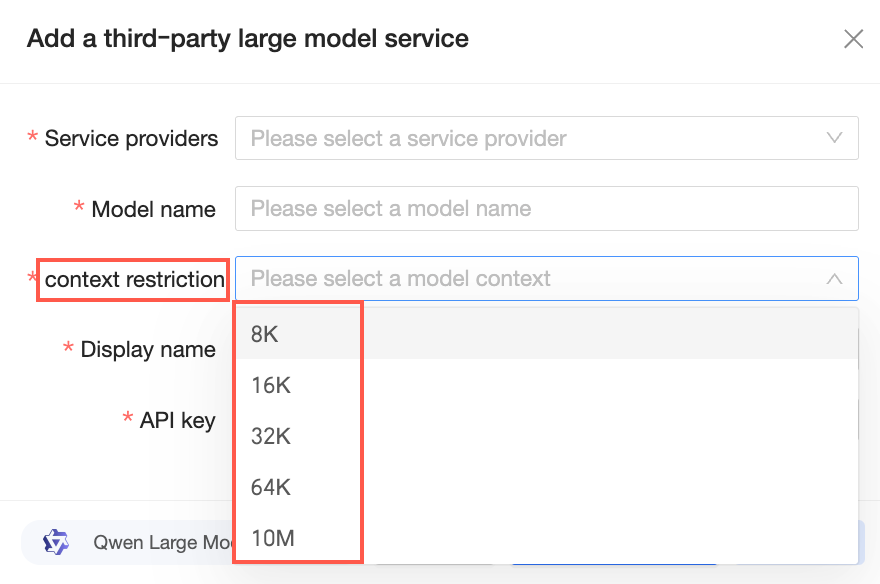This screenshot has height=584, width=880.
Task: Click the Model name input field
Action: (546, 209)
